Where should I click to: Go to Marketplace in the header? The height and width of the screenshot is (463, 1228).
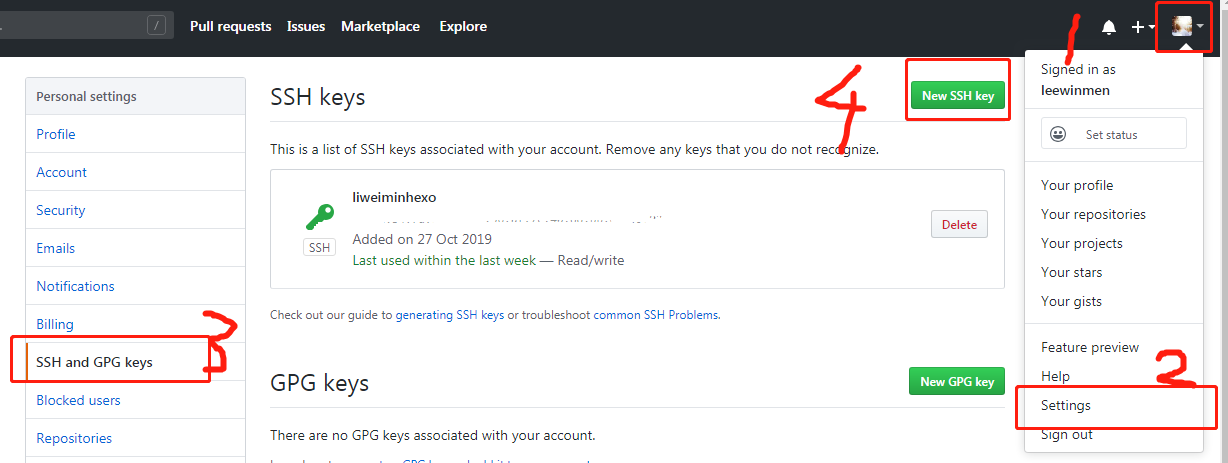click(x=380, y=27)
